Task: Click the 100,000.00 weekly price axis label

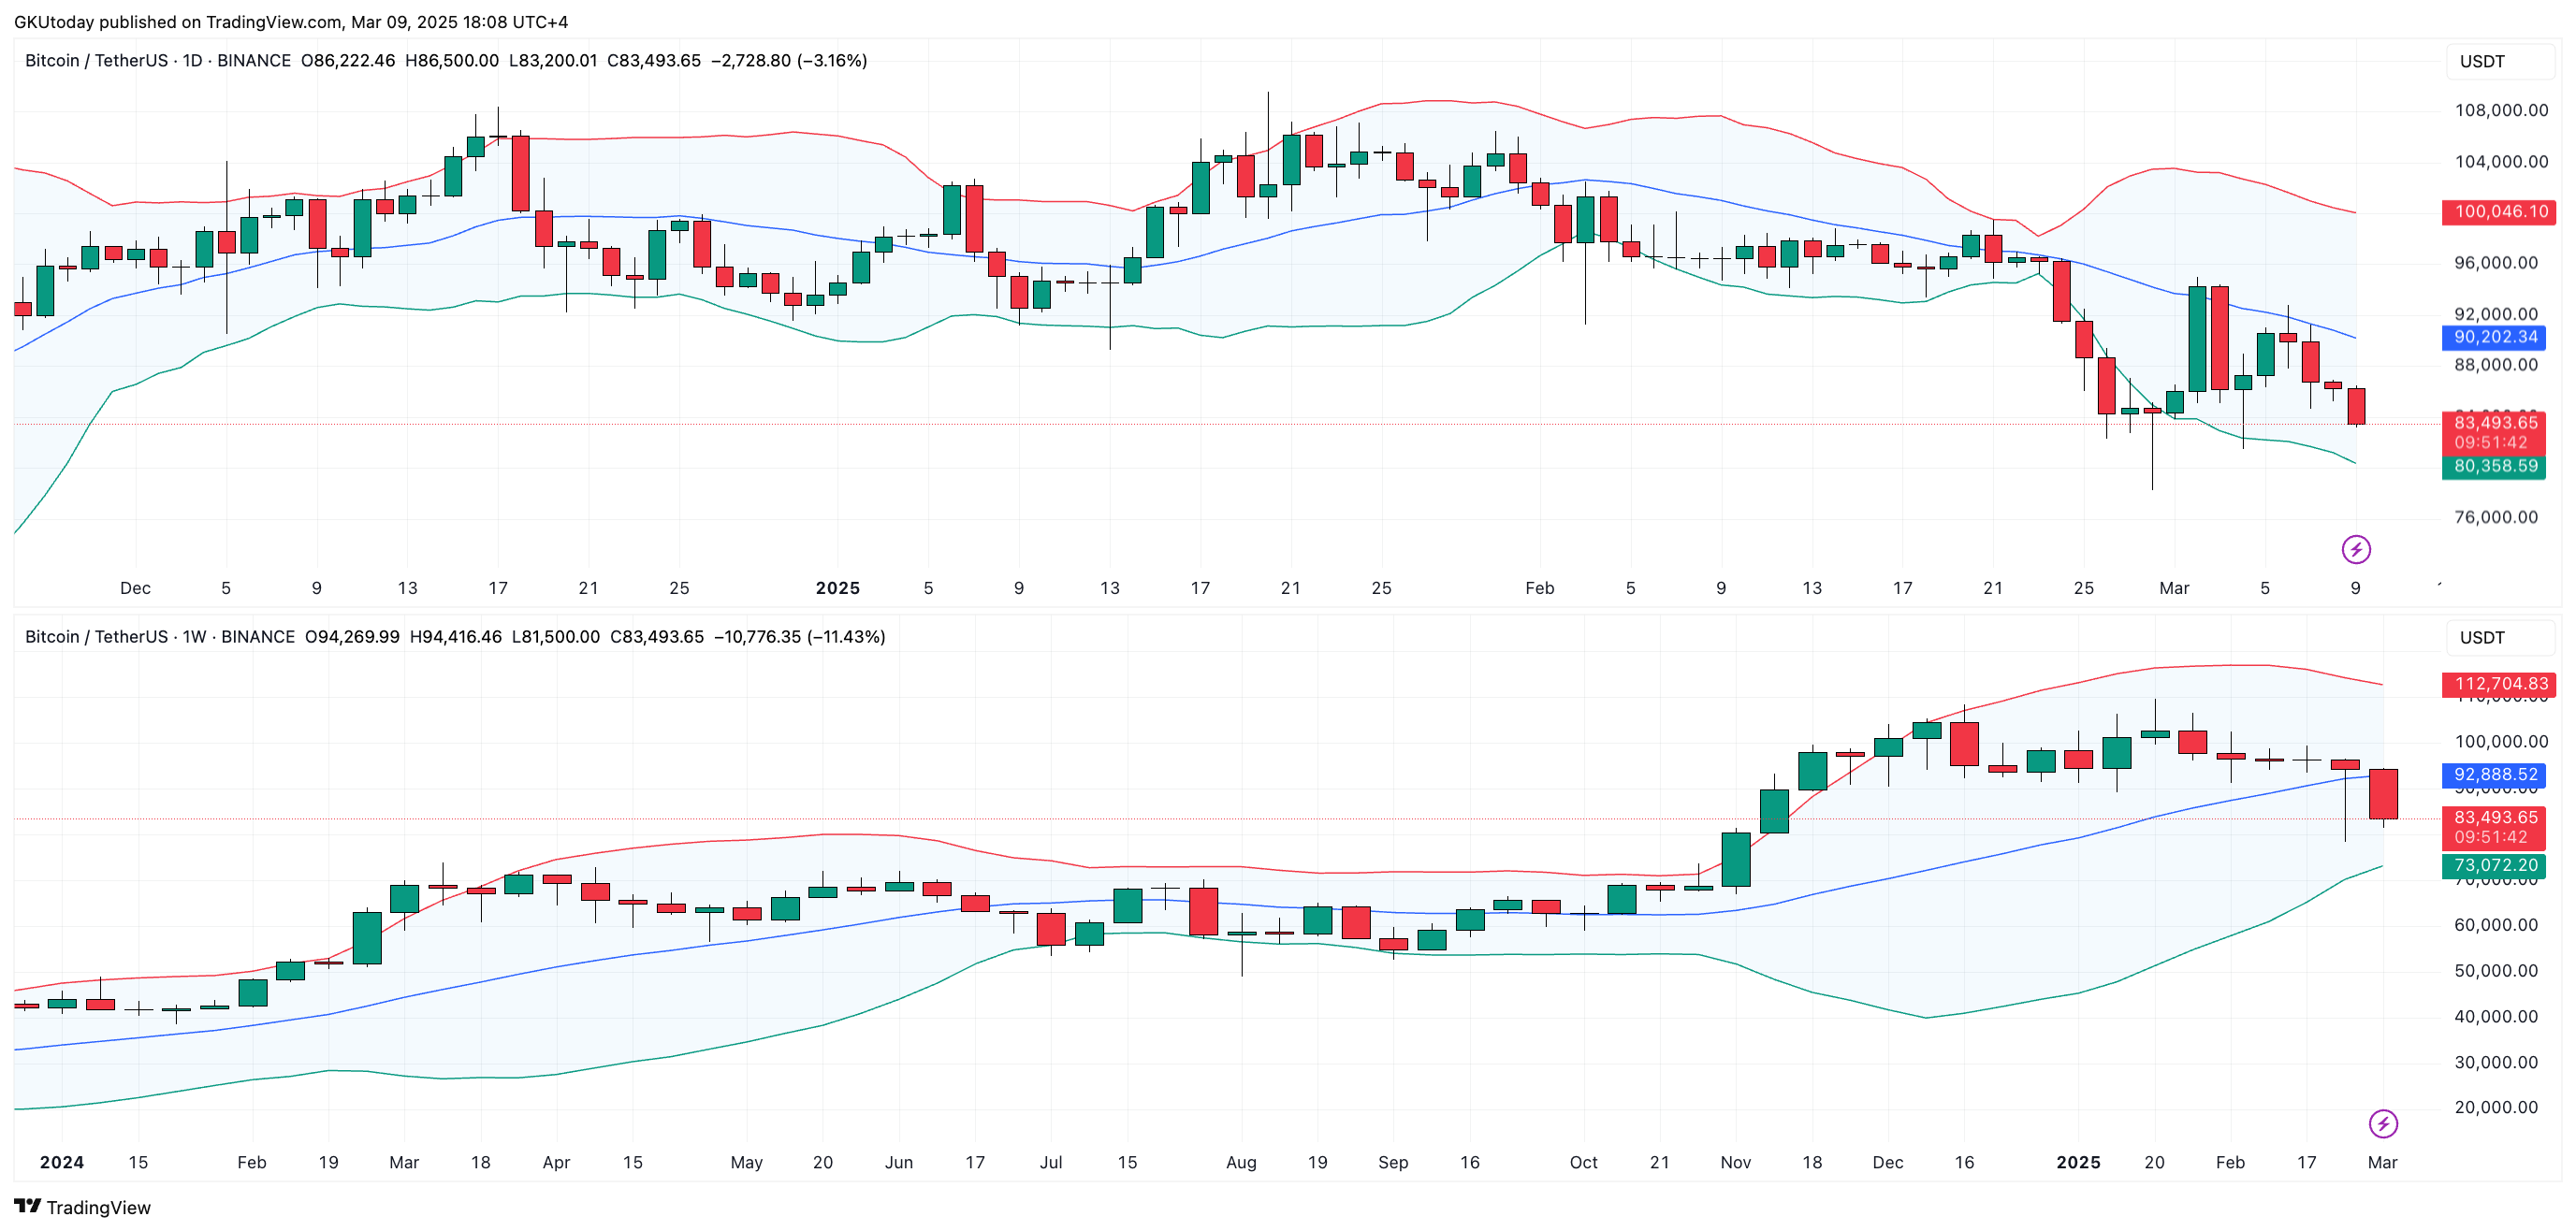Action: [x=2502, y=741]
